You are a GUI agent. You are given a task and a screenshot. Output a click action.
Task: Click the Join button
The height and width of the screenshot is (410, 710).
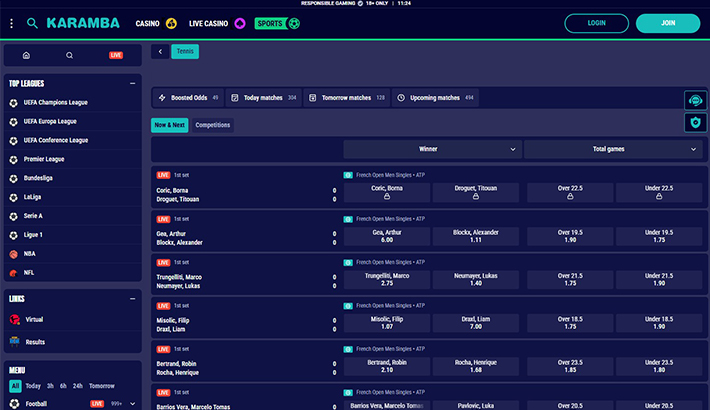[668, 23]
